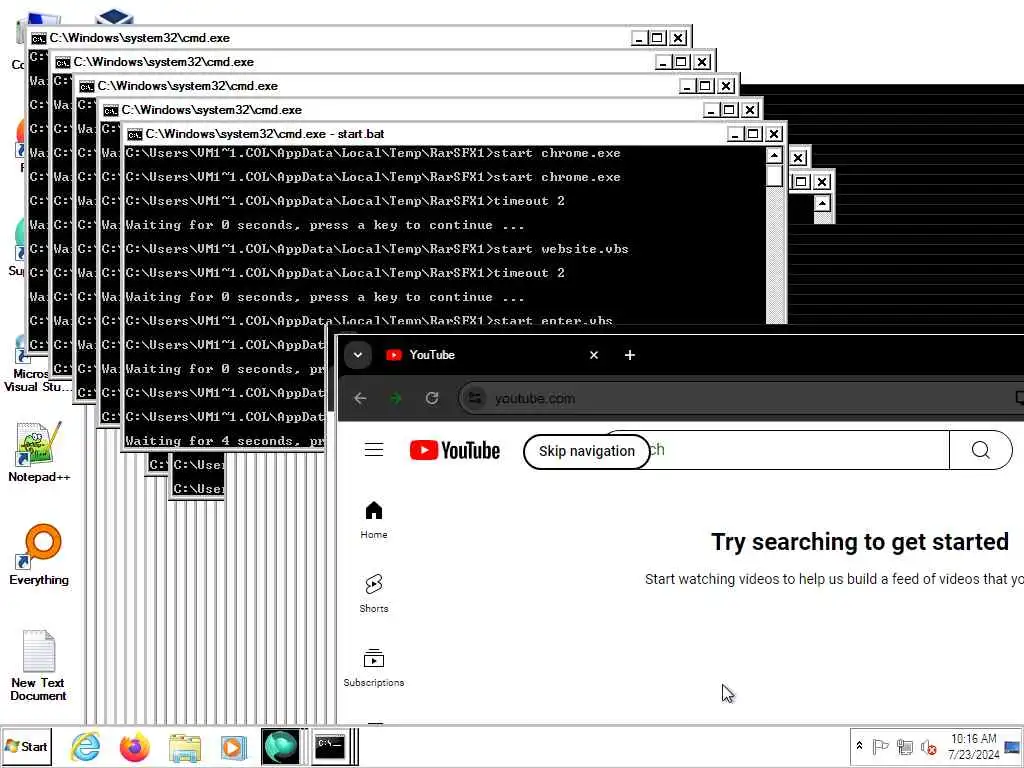Click the YouTube search field

[797, 450]
